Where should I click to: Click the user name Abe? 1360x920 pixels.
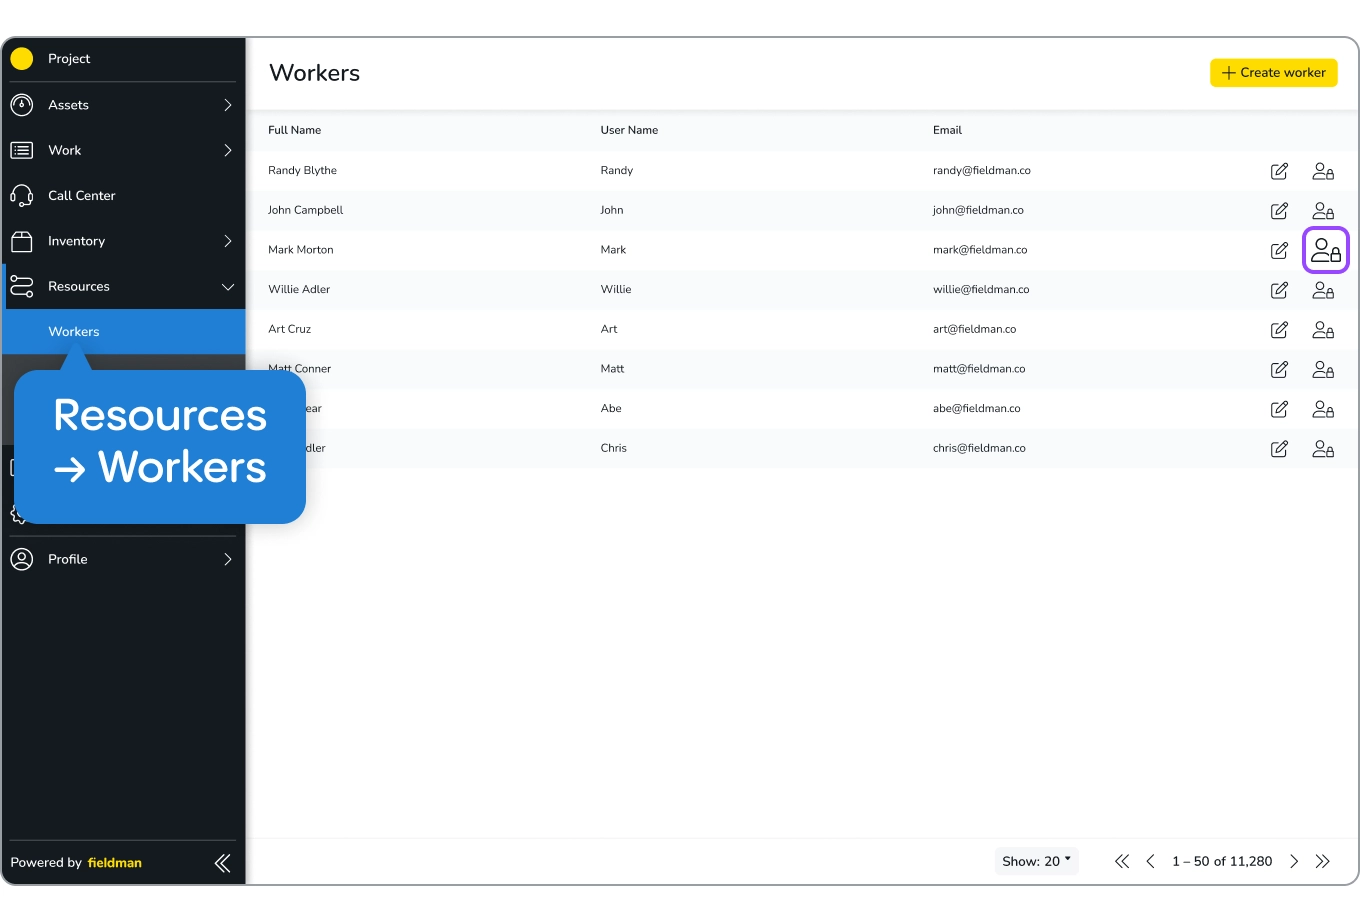coord(611,409)
